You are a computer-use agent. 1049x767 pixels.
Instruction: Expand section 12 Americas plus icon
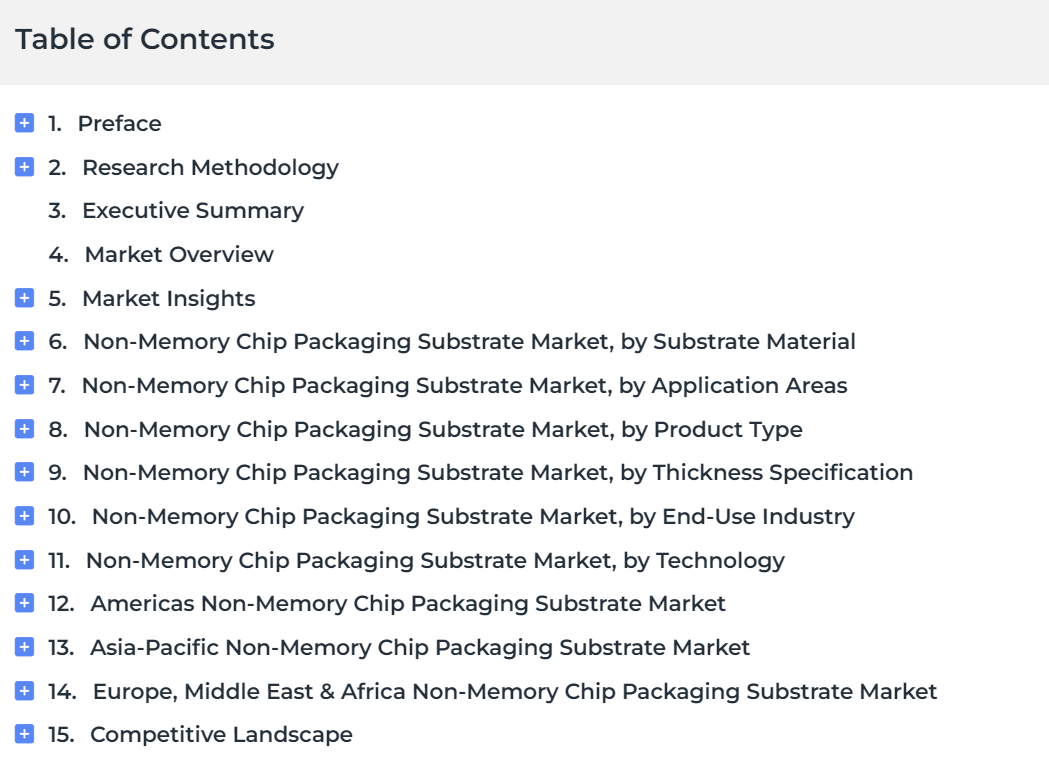(24, 603)
